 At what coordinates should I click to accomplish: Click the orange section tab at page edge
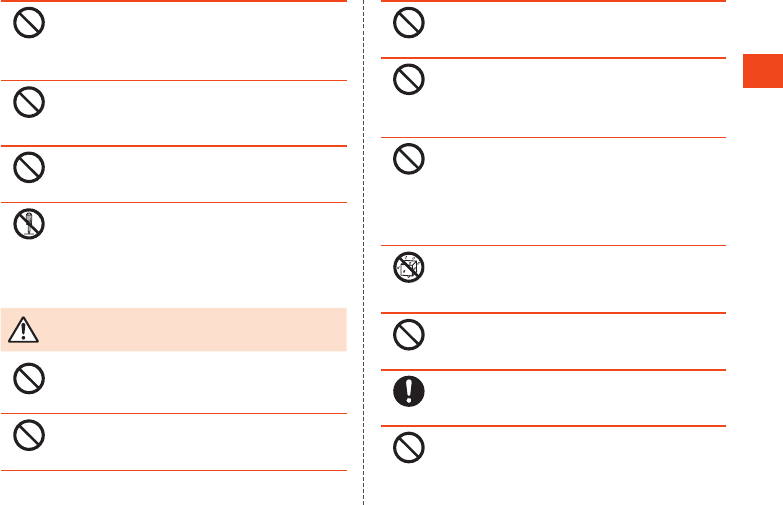[x=763, y=71]
